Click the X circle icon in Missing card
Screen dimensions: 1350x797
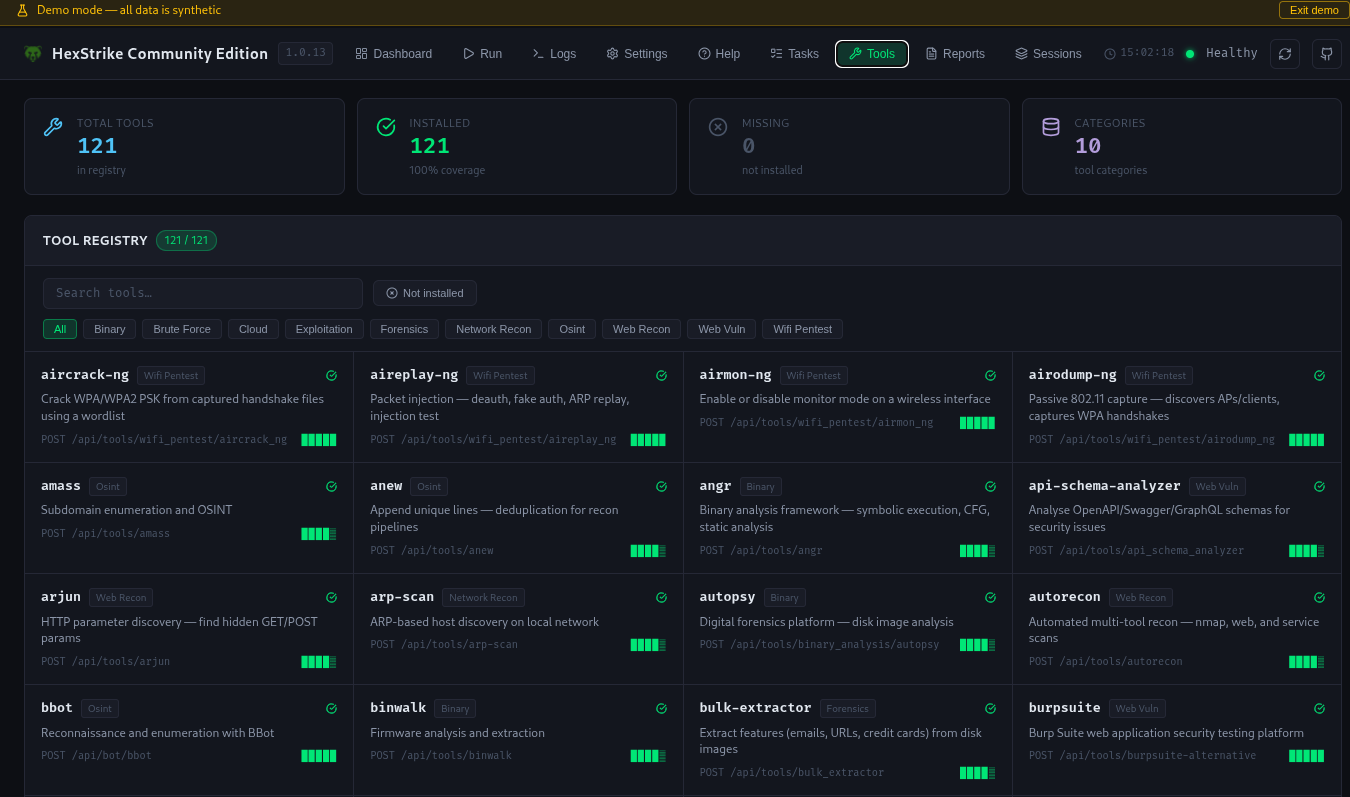point(718,127)
